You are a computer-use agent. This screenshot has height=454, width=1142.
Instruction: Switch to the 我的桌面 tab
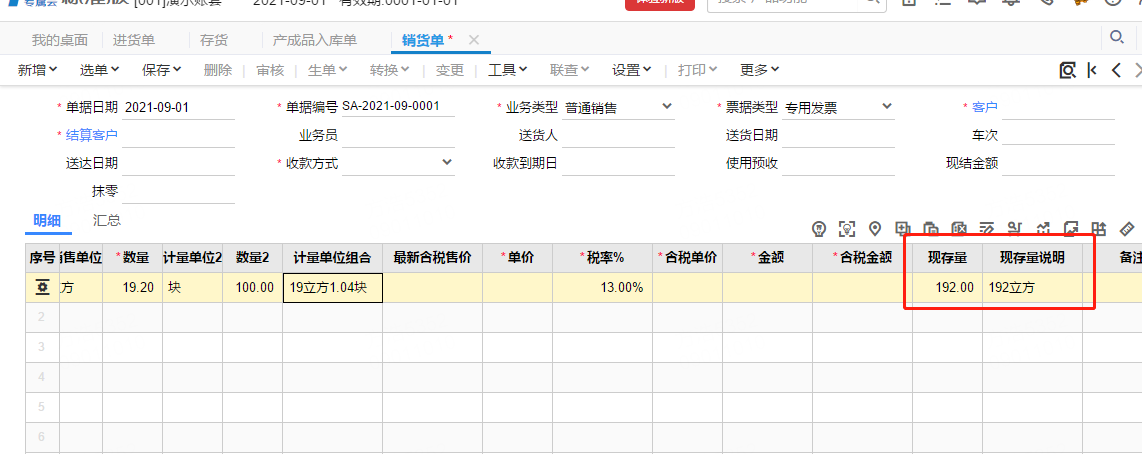60,41
